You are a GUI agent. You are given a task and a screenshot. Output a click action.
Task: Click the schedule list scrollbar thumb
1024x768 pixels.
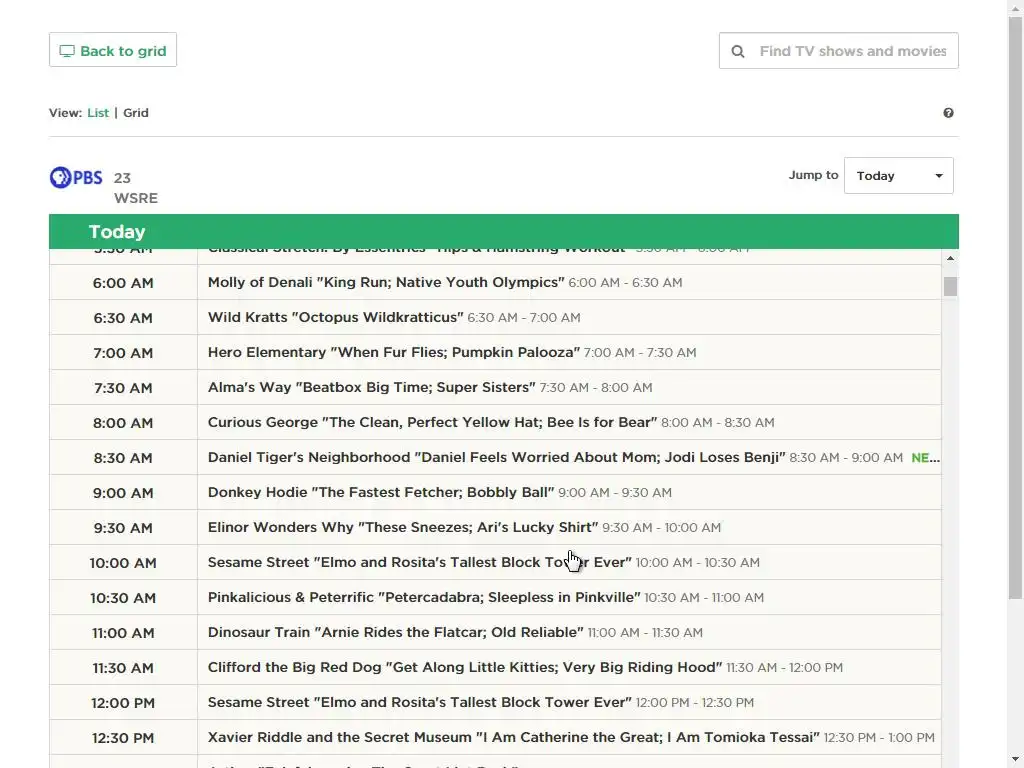[x=950, y=287]
